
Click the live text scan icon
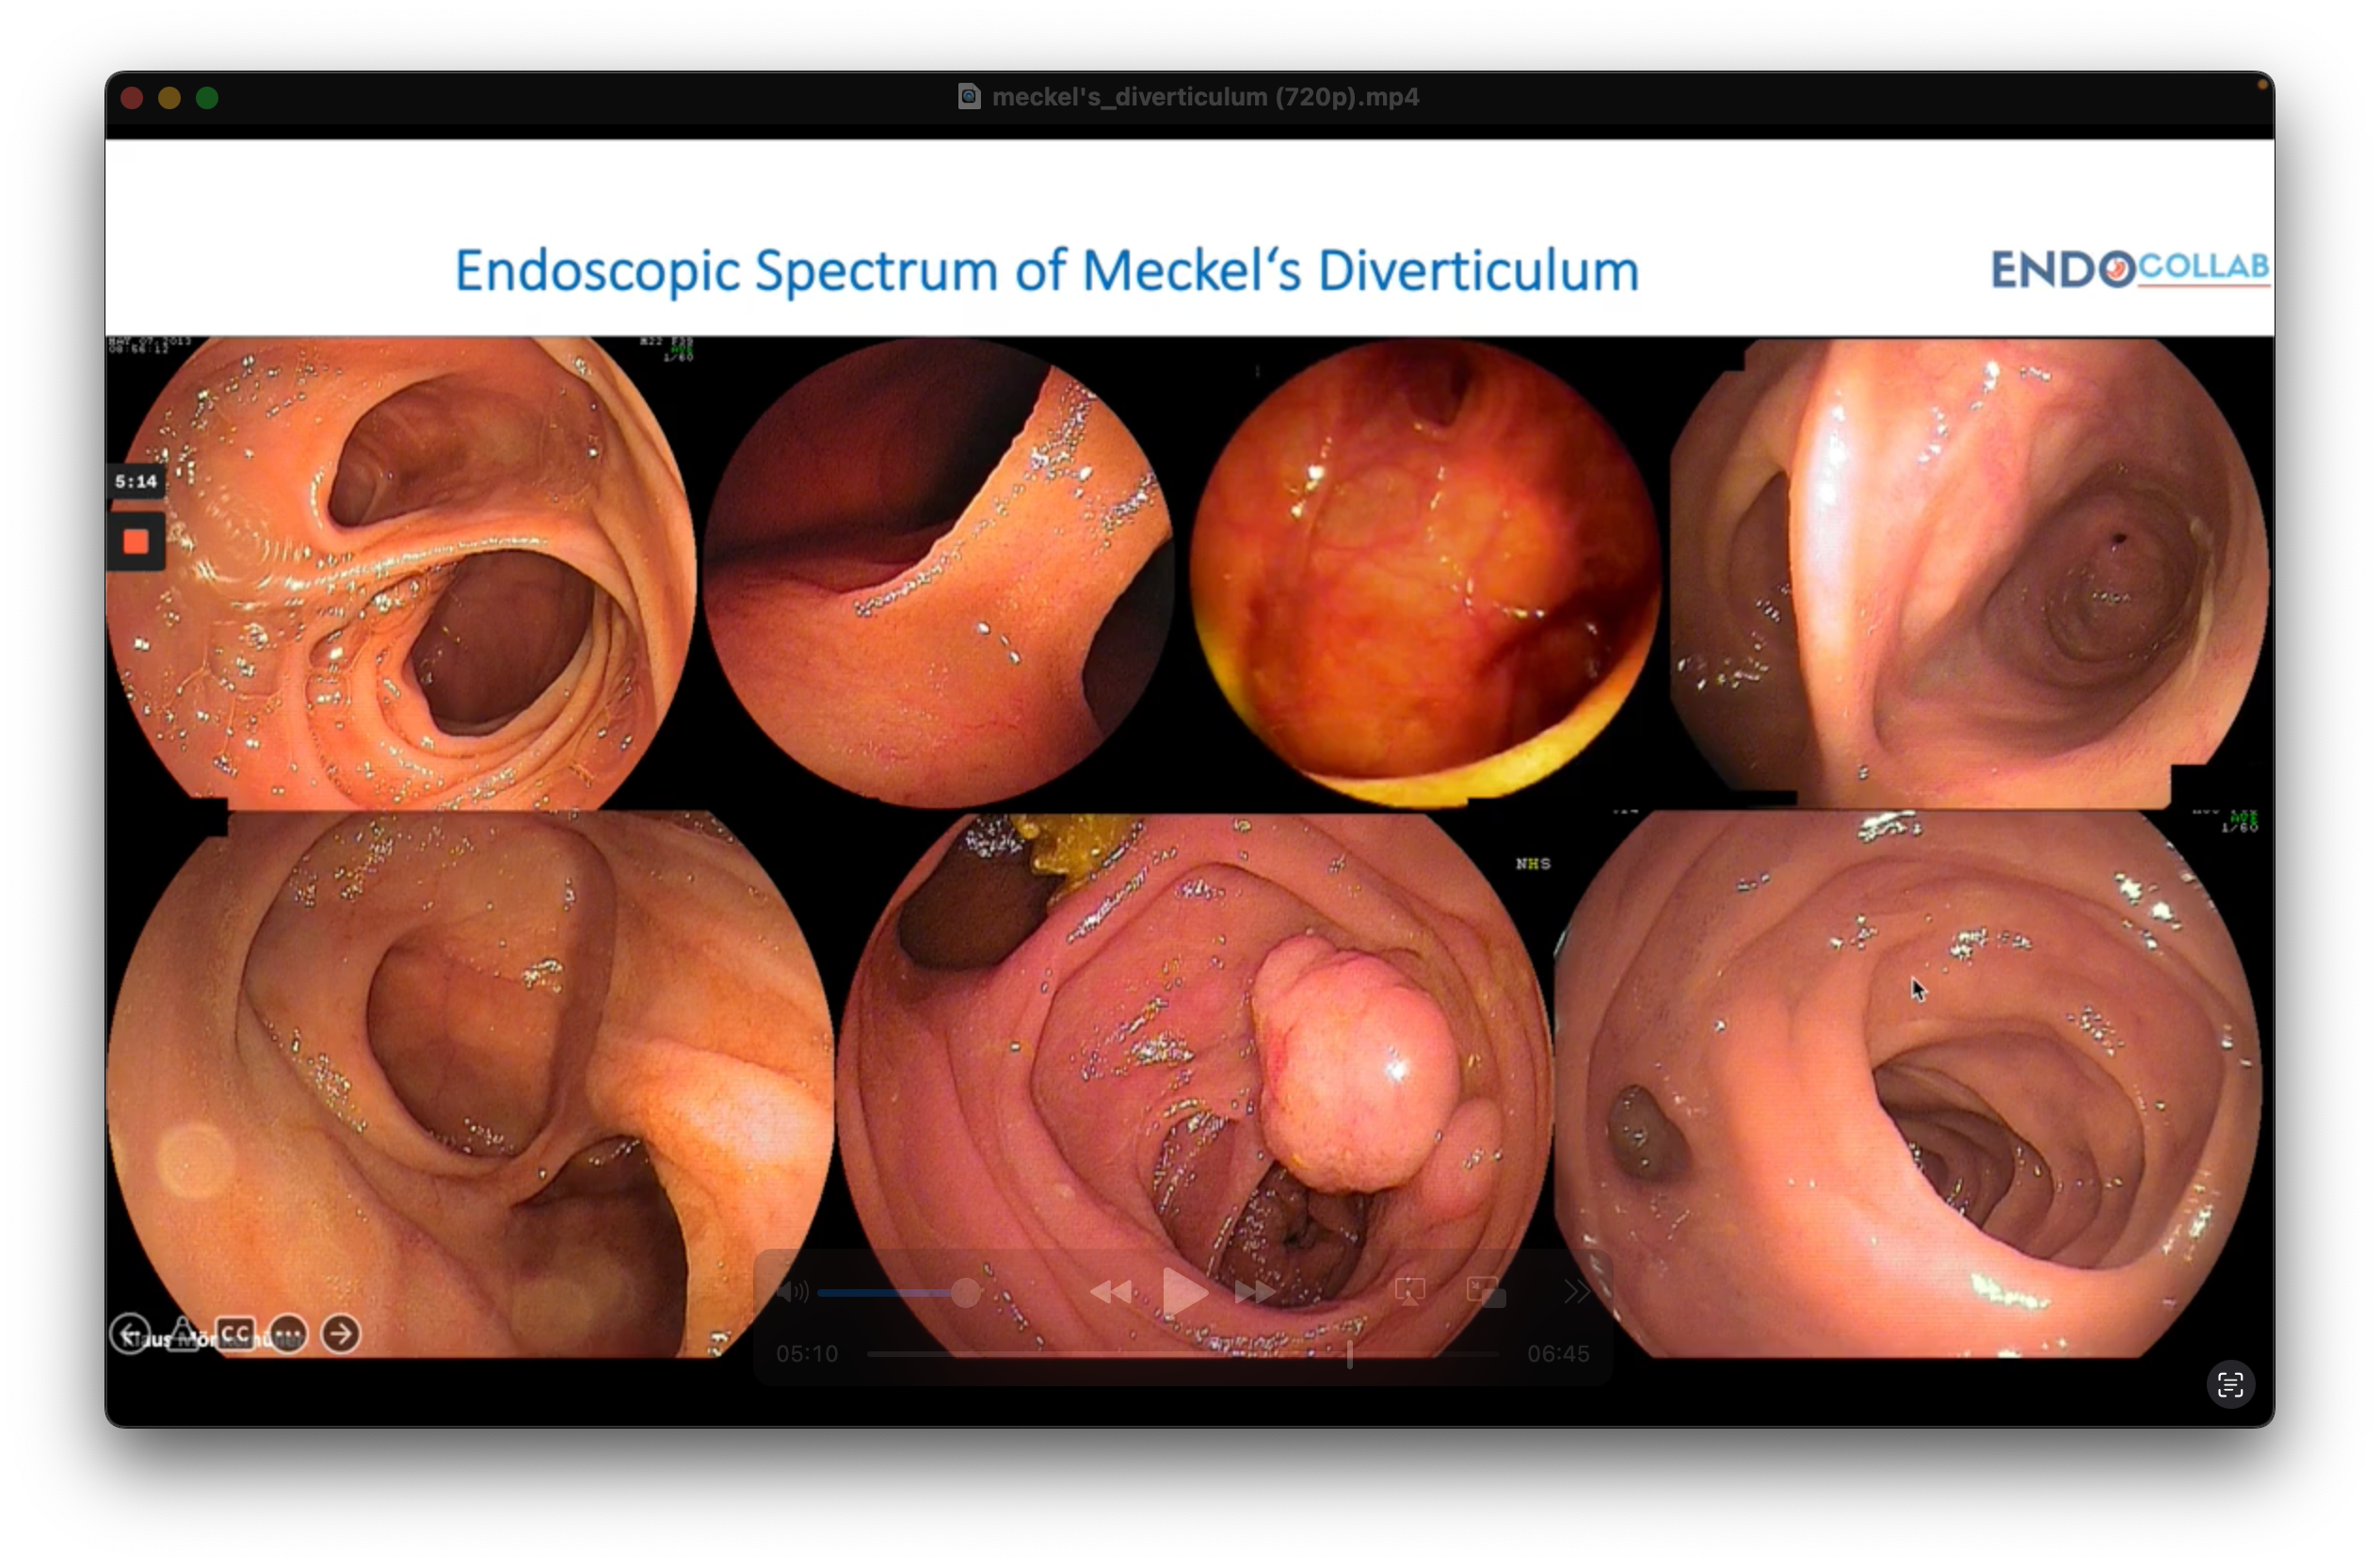tap(2230, 1385)
